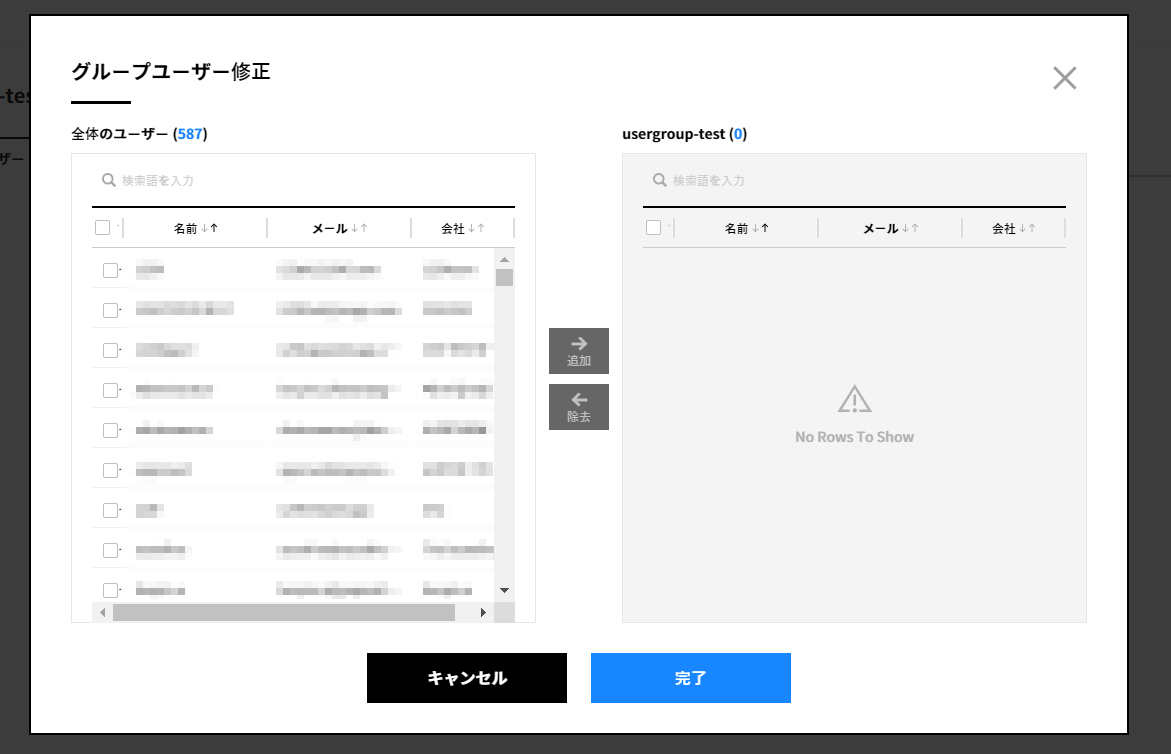Sort left table by メール column arrows
The height and width of the screenshot is (754, 1171).
pyautogui.click(x=359, y=228)
